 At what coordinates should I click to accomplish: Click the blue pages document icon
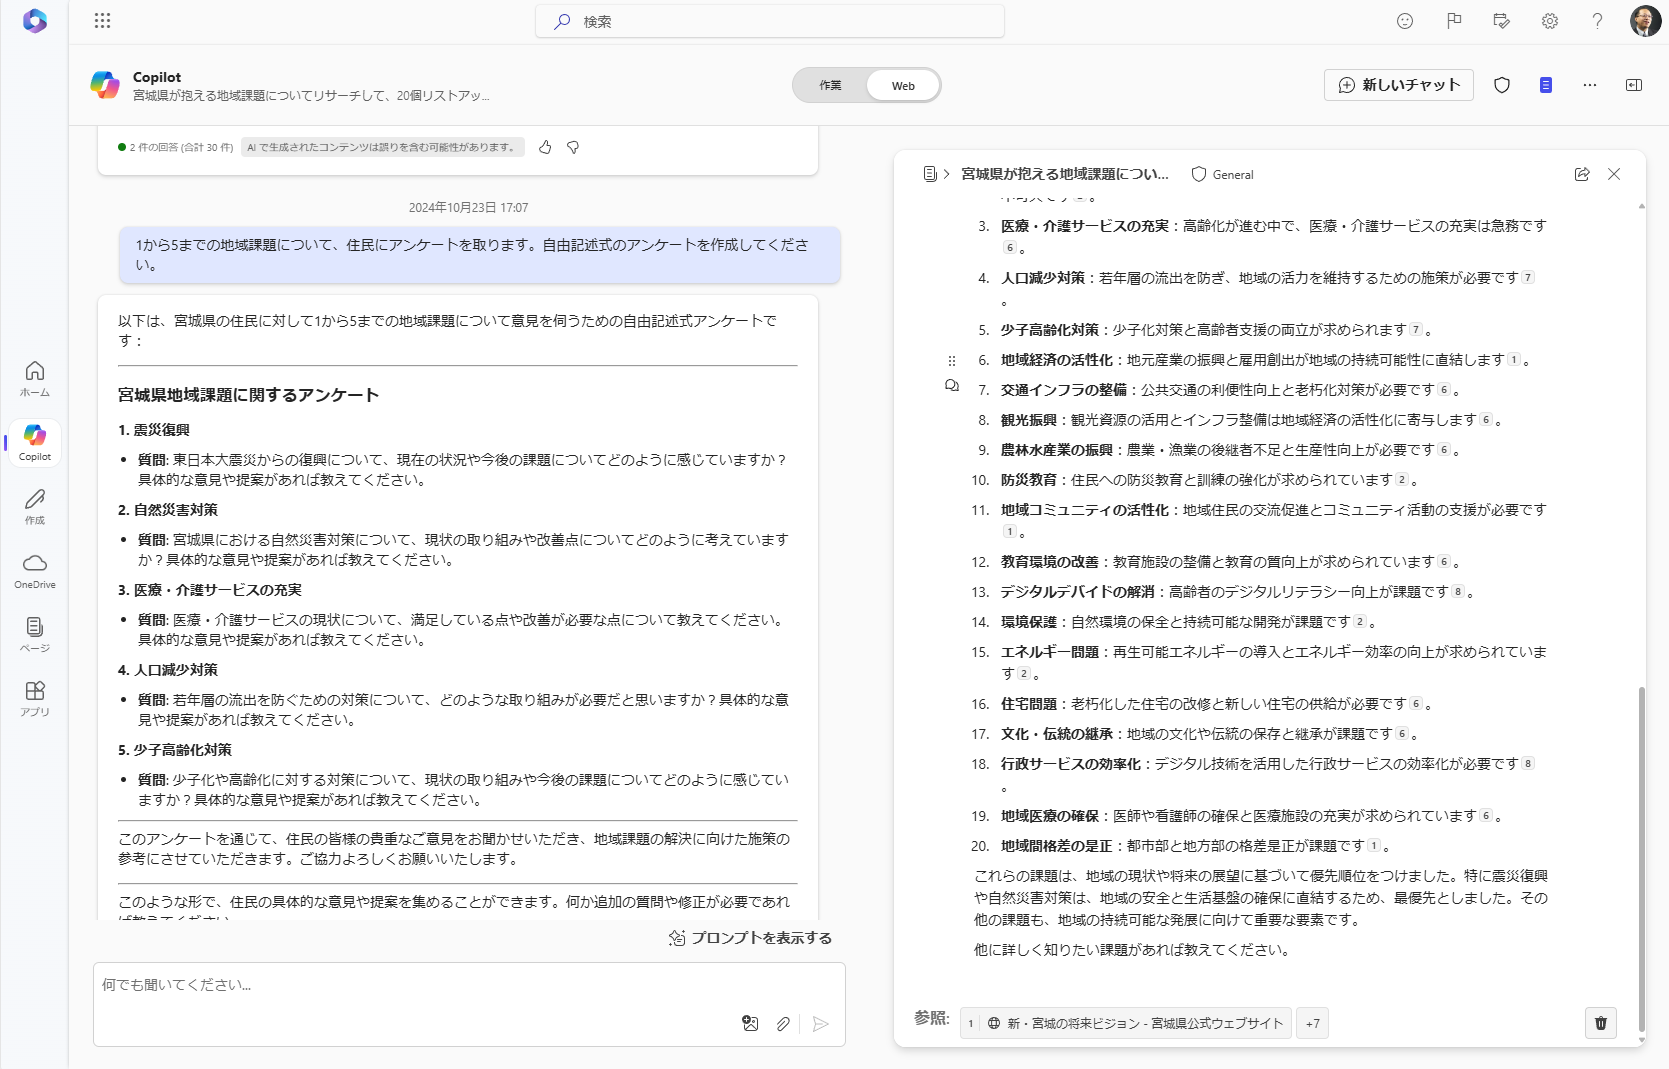click(x=1545, y=85)
